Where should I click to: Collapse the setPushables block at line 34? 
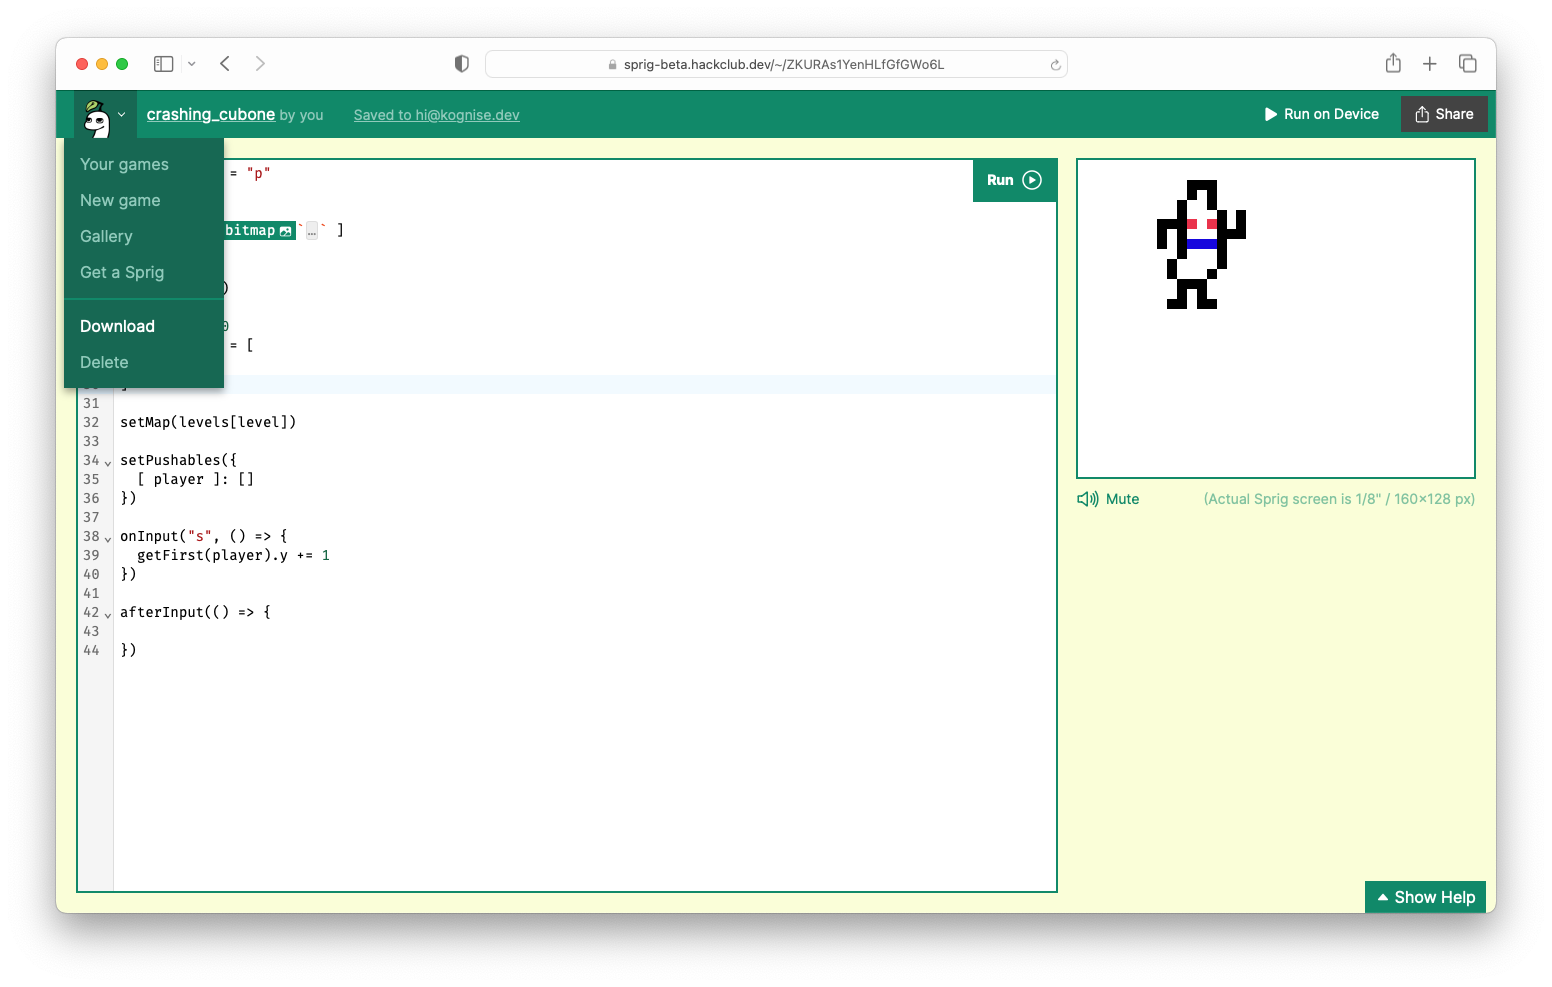[106, 461]
